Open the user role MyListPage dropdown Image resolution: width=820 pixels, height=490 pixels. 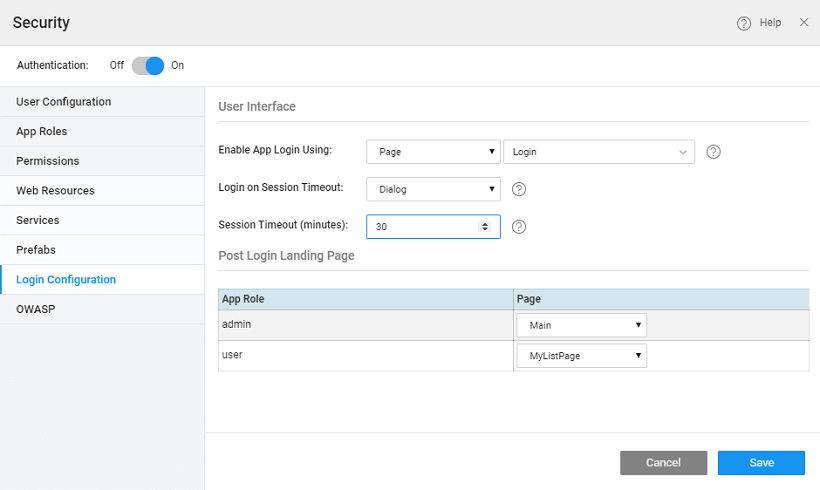581,356
